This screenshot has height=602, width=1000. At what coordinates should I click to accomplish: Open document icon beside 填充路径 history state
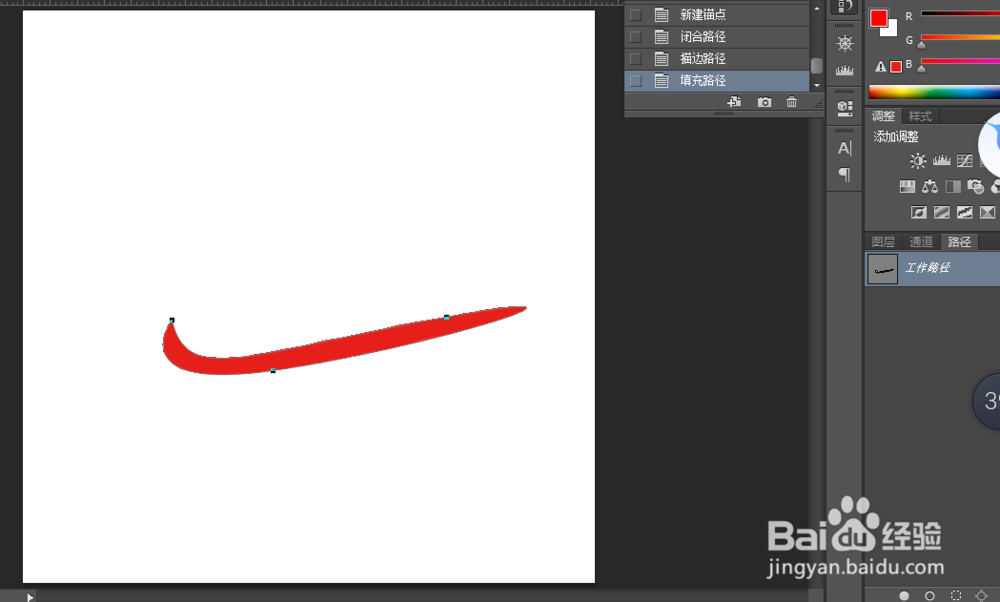[x=662, y=80]
